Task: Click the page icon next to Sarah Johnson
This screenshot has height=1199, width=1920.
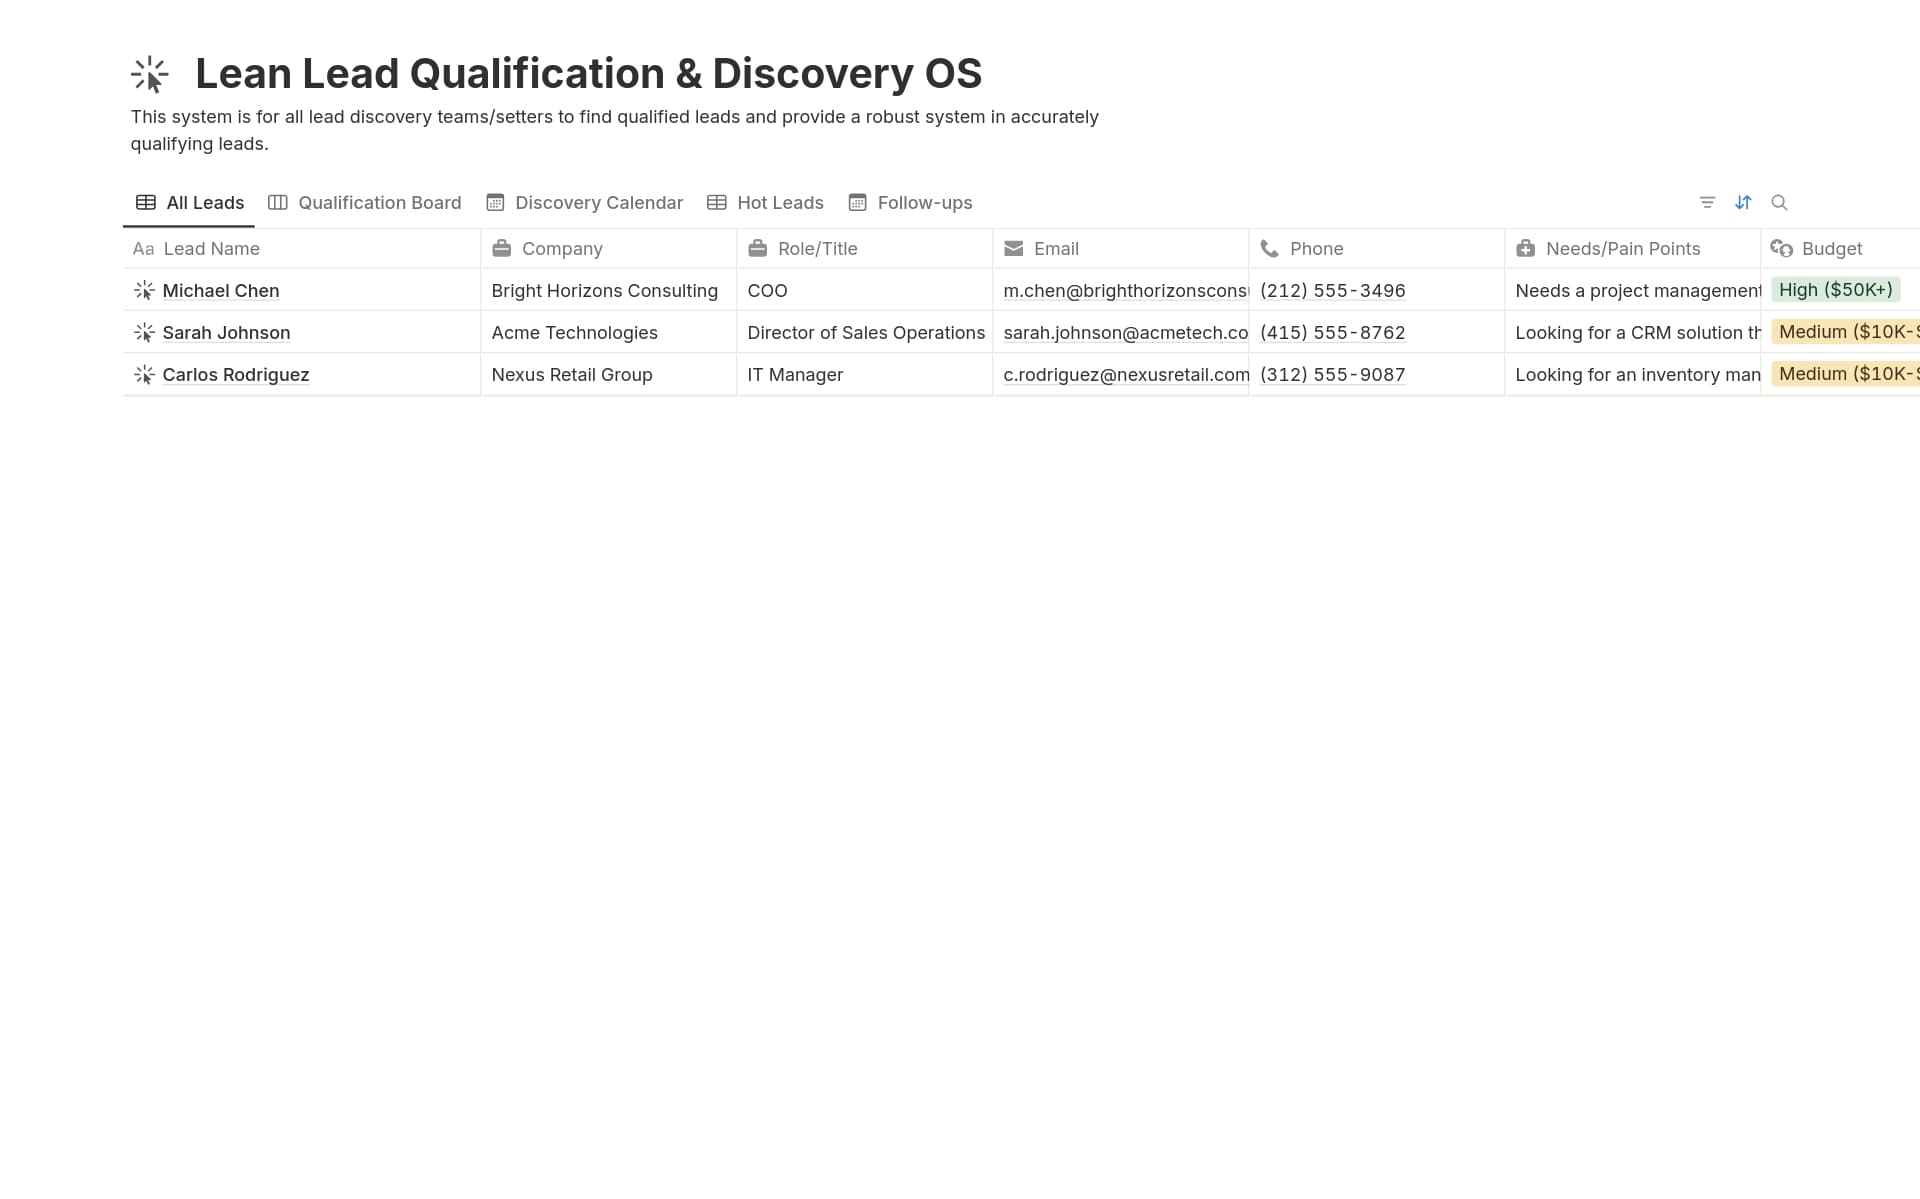Action: (144, 332)
